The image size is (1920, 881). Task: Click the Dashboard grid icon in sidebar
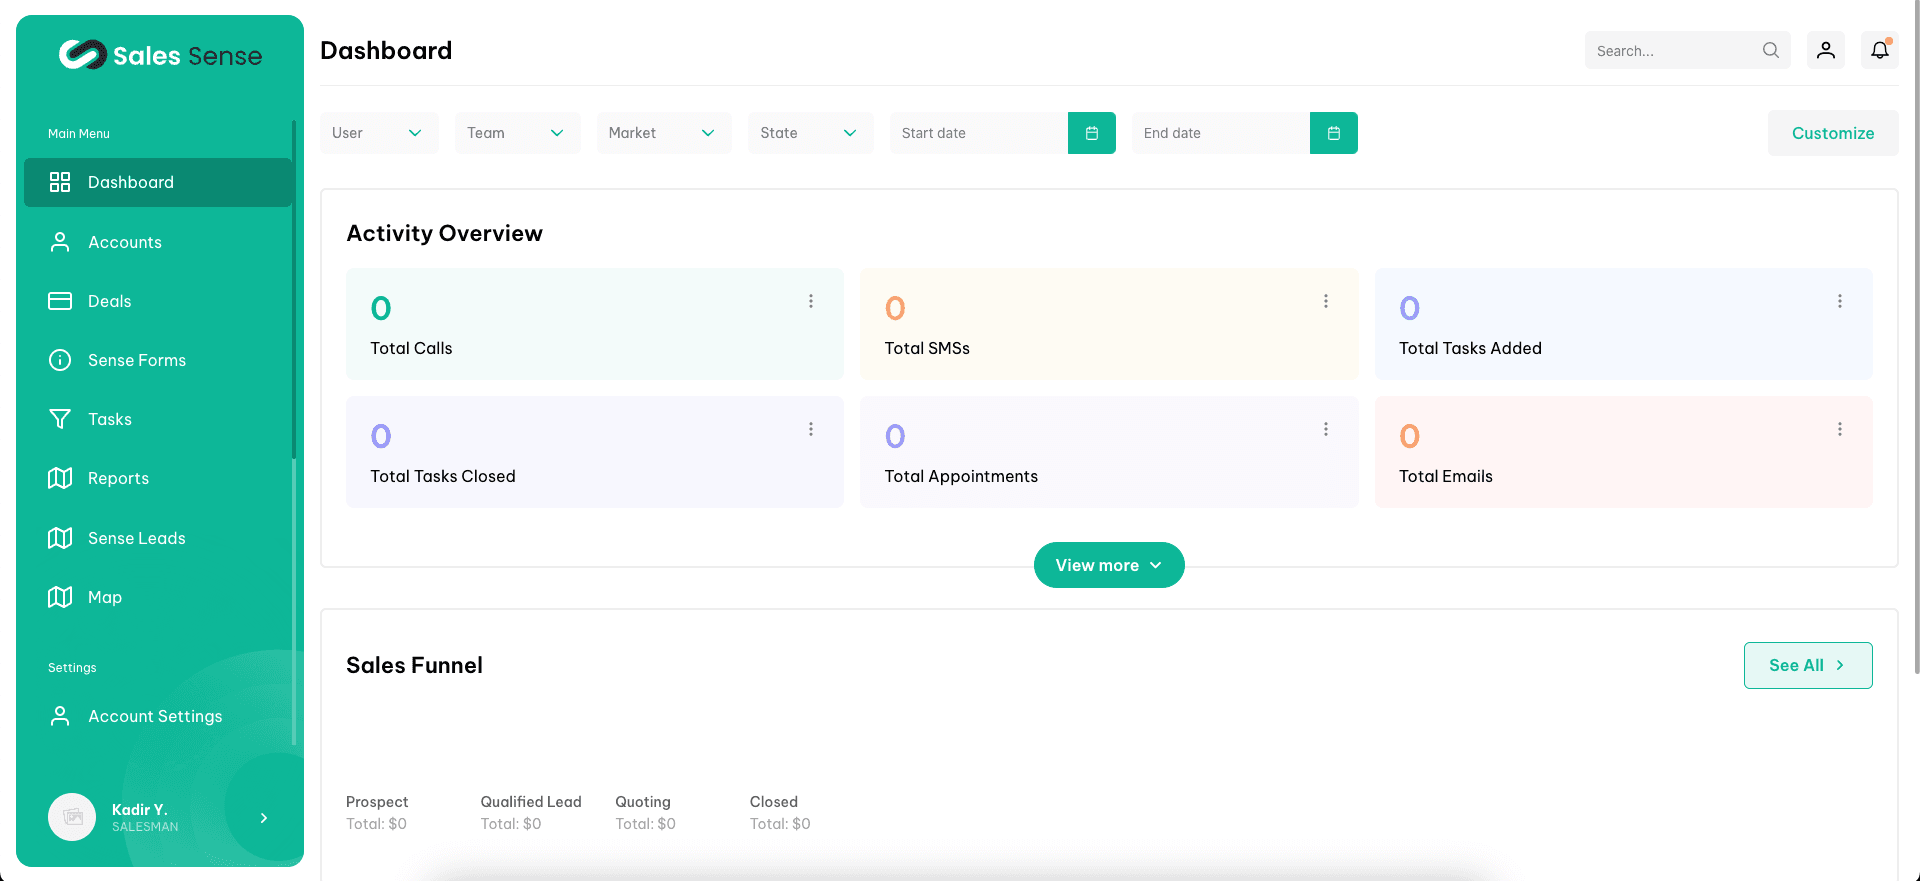coord(60,182)
